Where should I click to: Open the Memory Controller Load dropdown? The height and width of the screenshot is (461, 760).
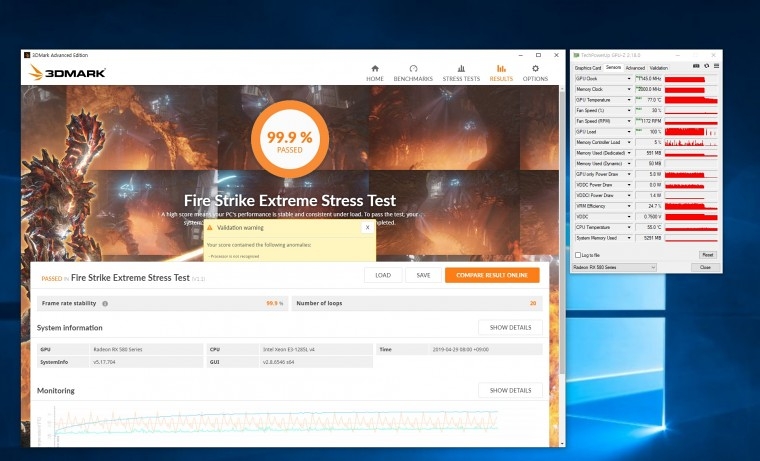coord(629,143)
